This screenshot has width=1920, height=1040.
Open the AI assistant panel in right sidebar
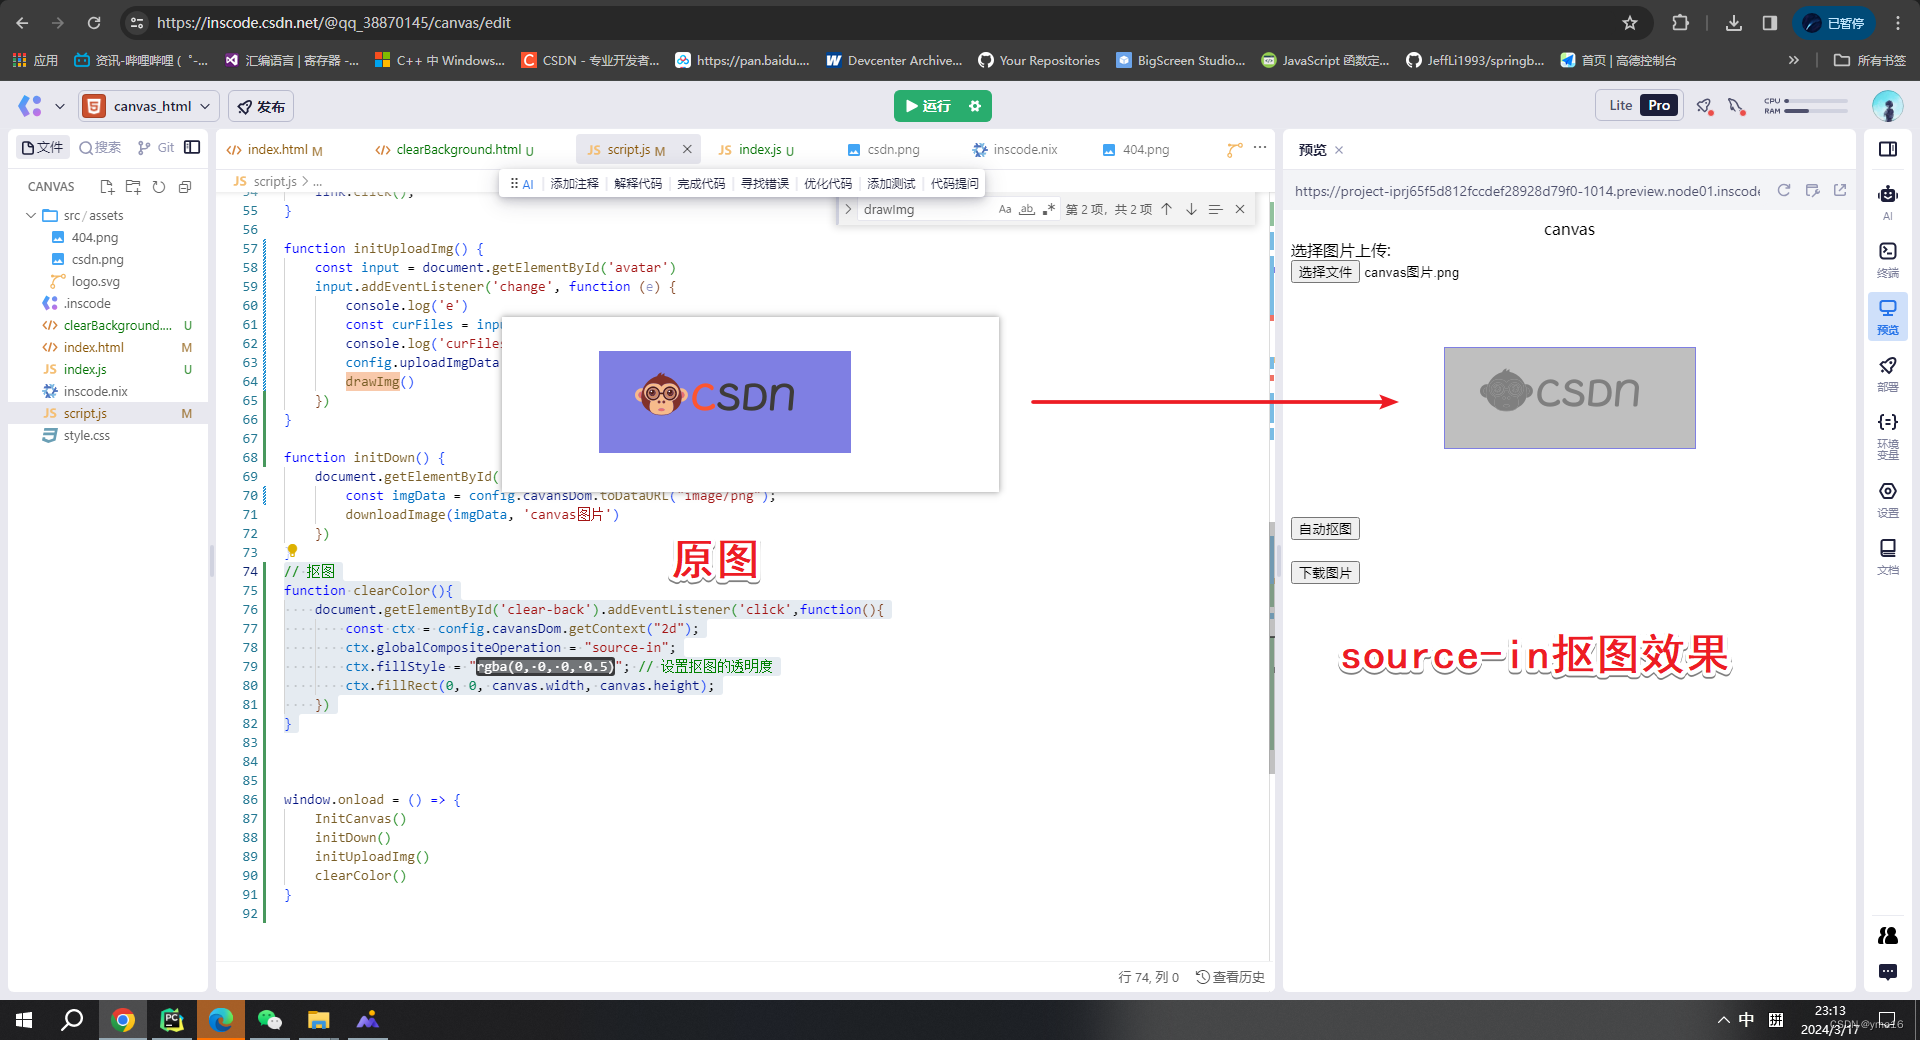pos(1887,200)
